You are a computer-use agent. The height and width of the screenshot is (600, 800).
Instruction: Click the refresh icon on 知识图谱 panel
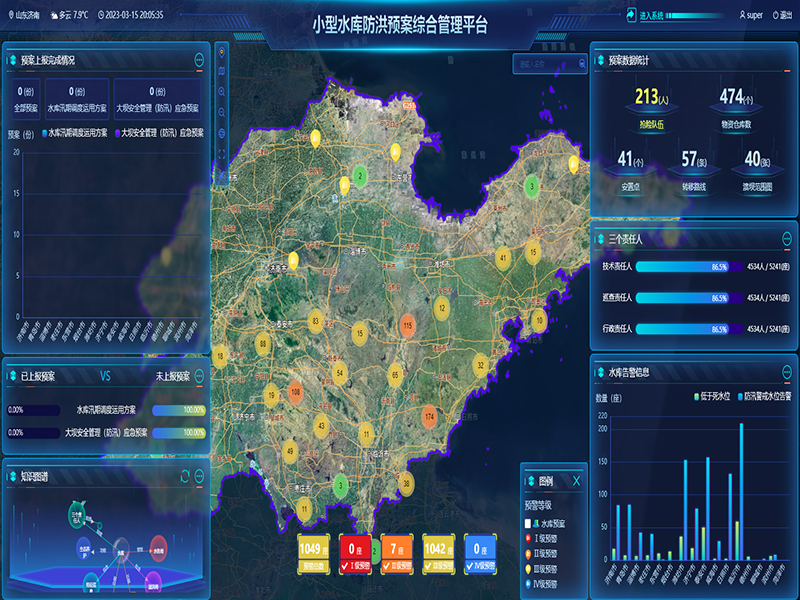point(185,474)
